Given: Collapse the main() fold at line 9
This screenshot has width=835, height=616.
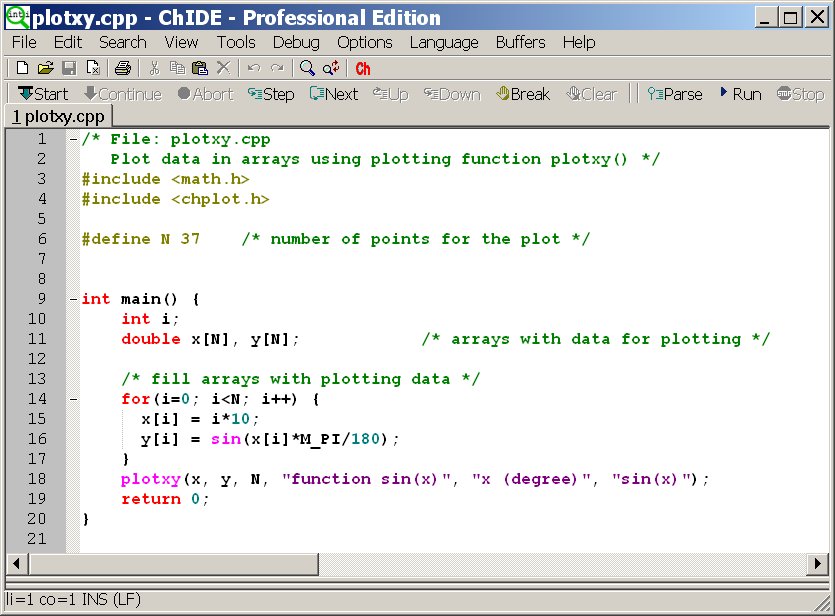Looking at the screenshot, I should pyautogui.click(x=73, y=299).
